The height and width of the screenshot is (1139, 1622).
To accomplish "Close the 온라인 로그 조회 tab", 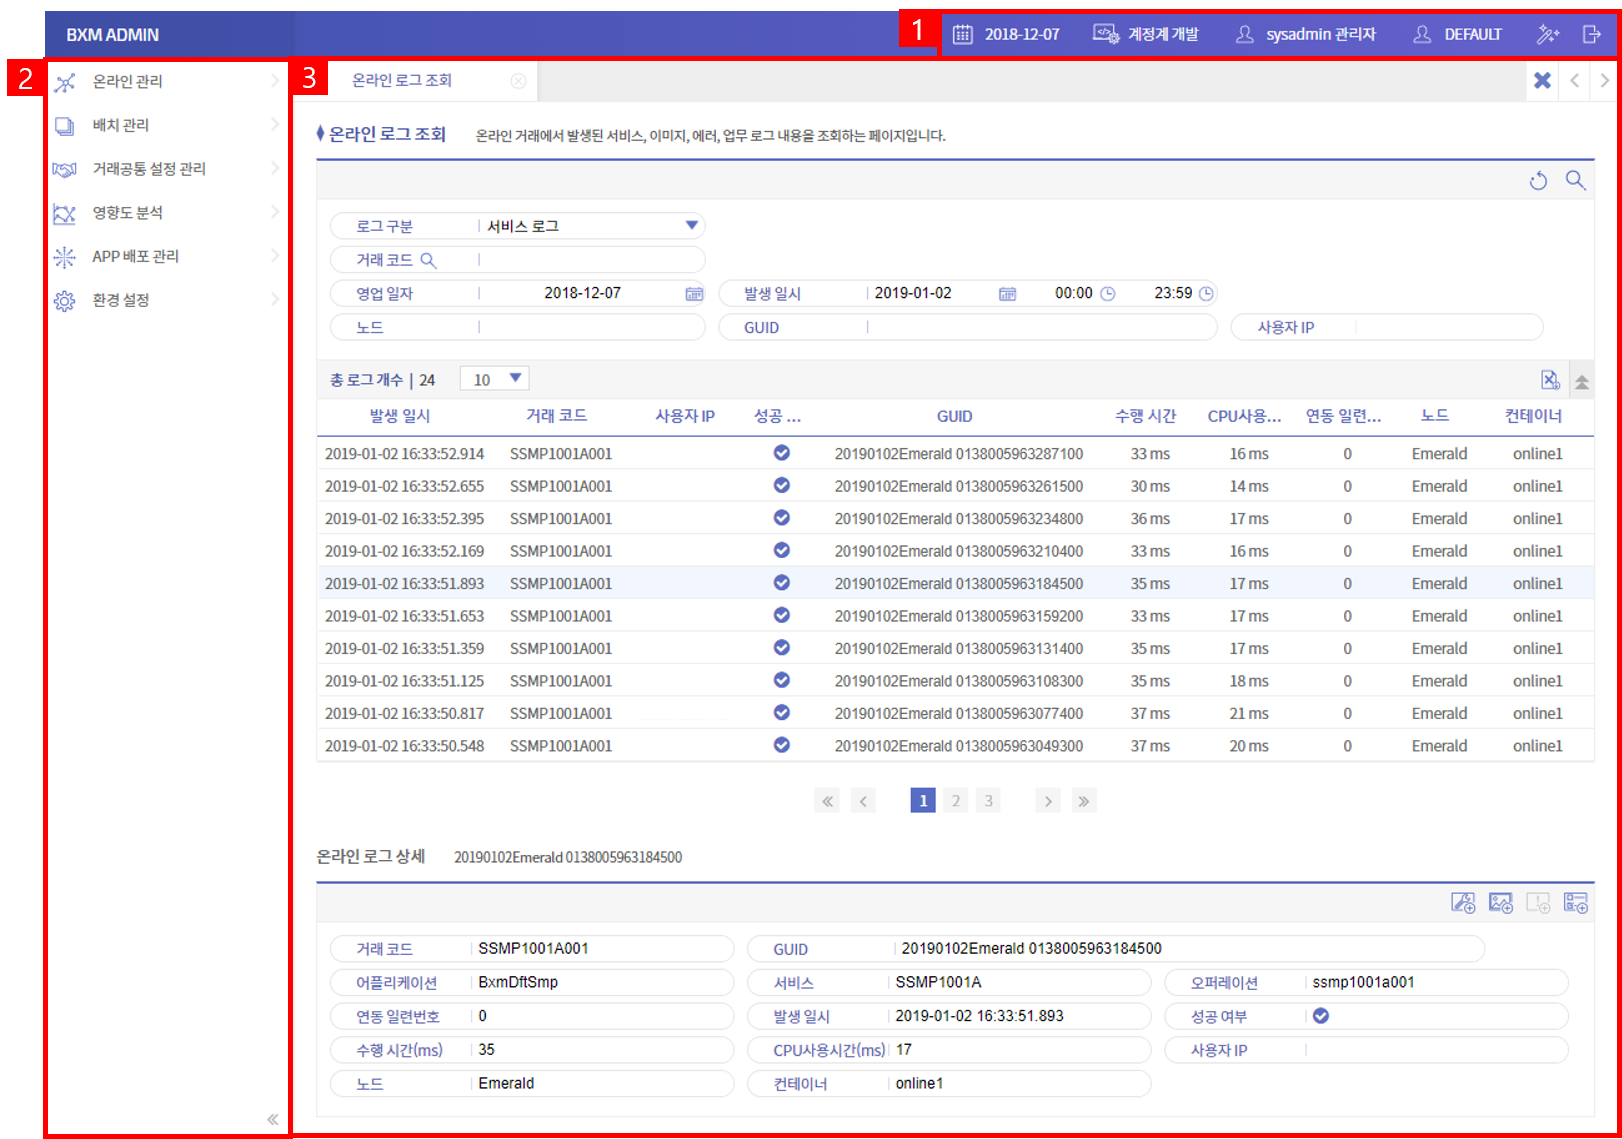I will 518,81.
